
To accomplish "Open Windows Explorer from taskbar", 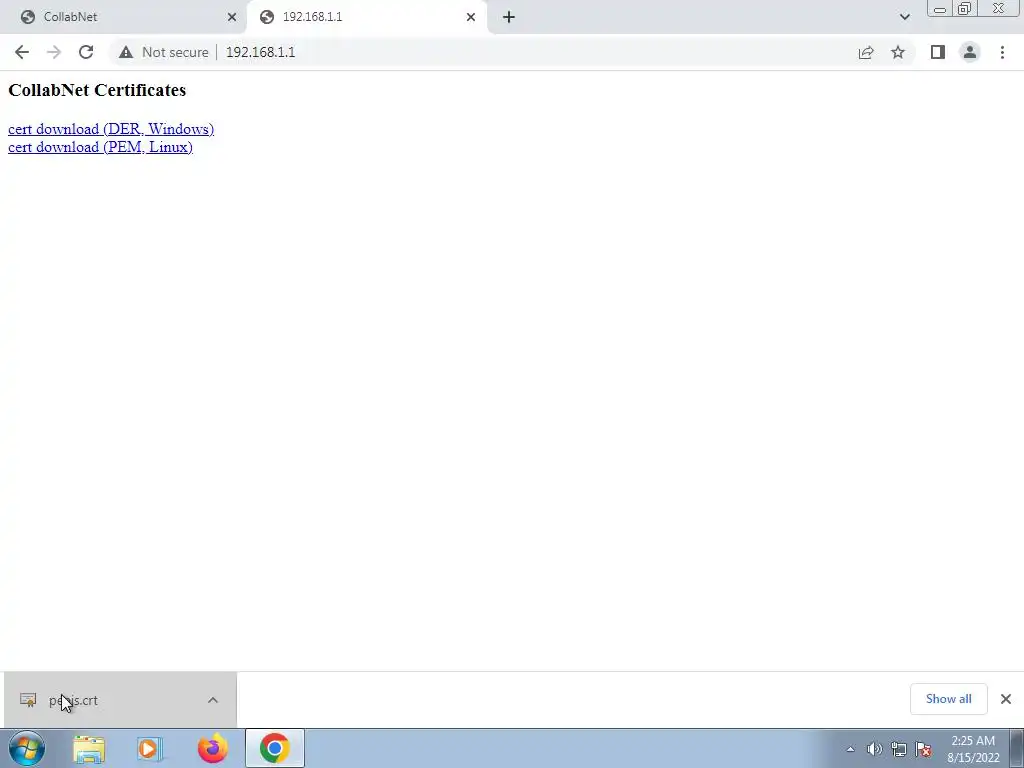I will coord(89,748).
